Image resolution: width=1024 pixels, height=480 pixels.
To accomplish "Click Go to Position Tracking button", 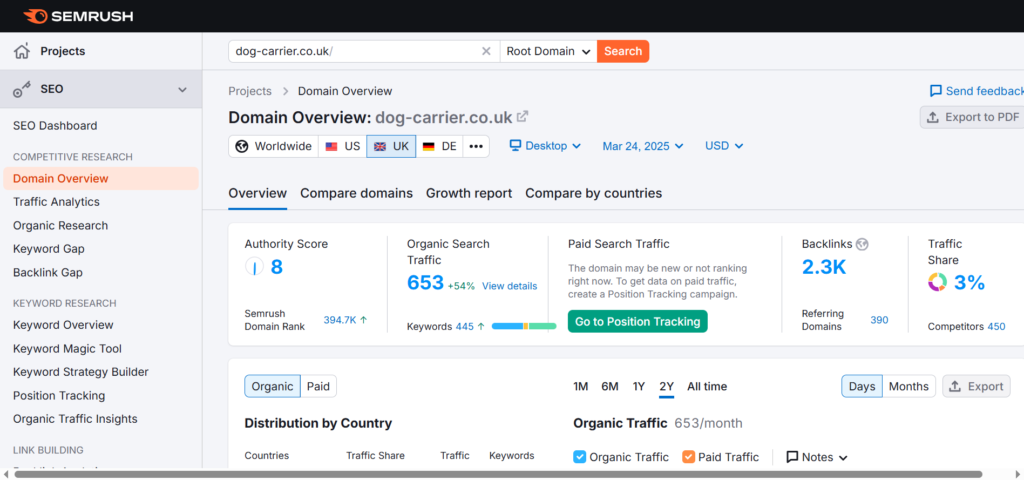I will click(x=637, y=321).
